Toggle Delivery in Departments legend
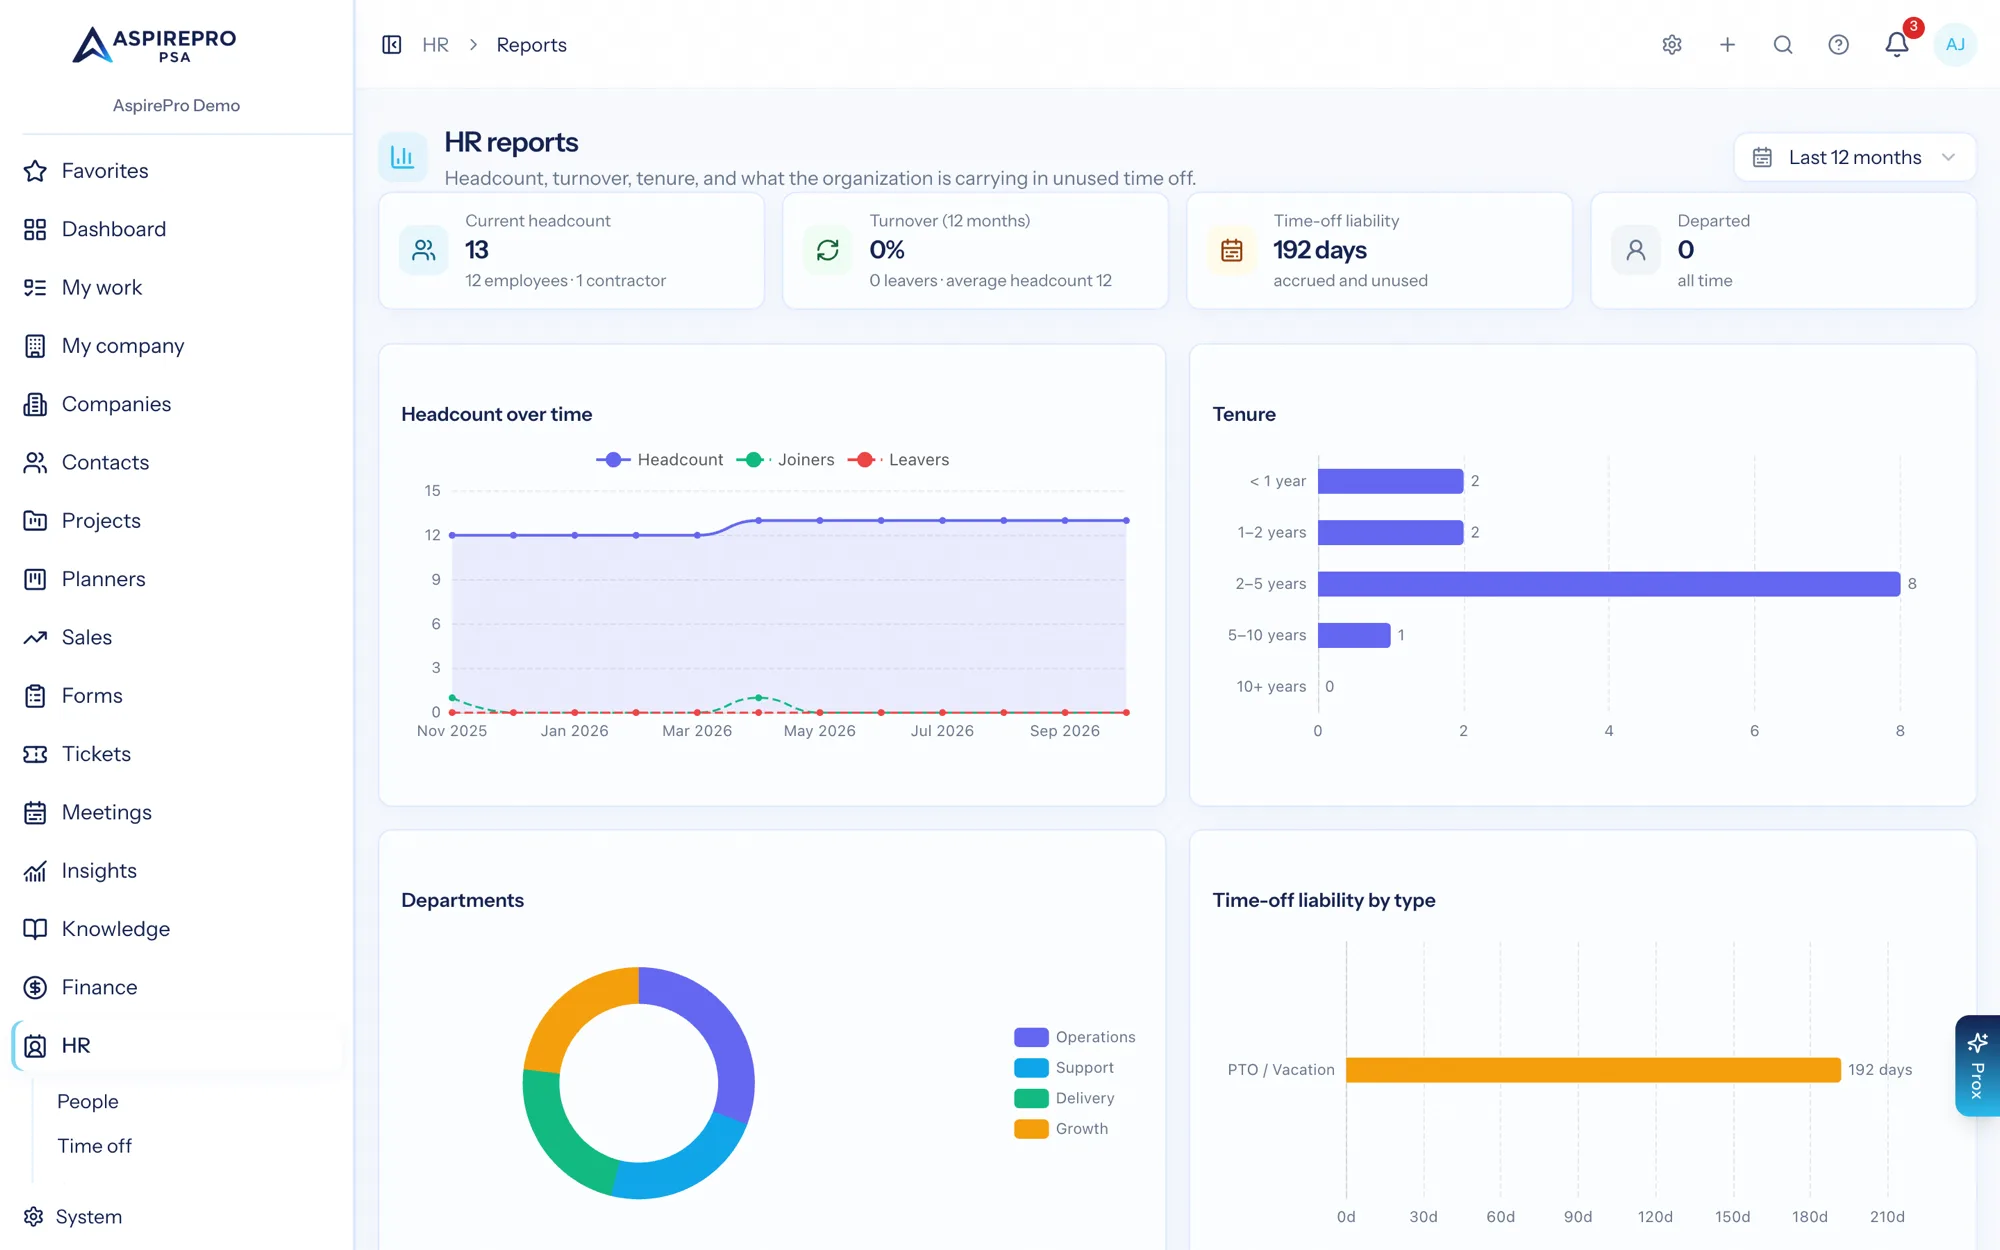This screenshot has height=1250, width=2000. click(1064, 1098)
